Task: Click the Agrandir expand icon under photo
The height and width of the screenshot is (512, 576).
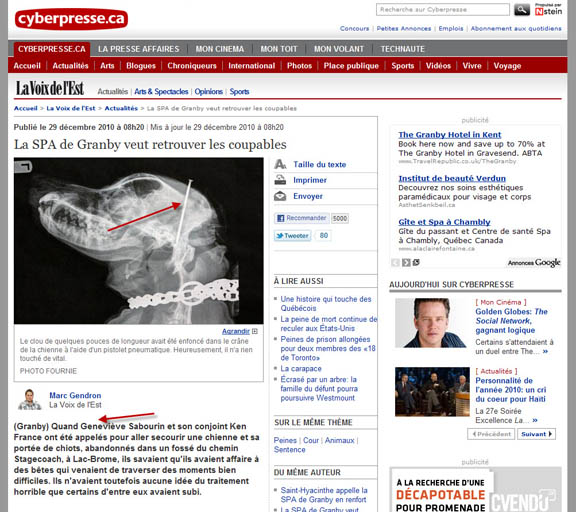Action: [255, 331]
